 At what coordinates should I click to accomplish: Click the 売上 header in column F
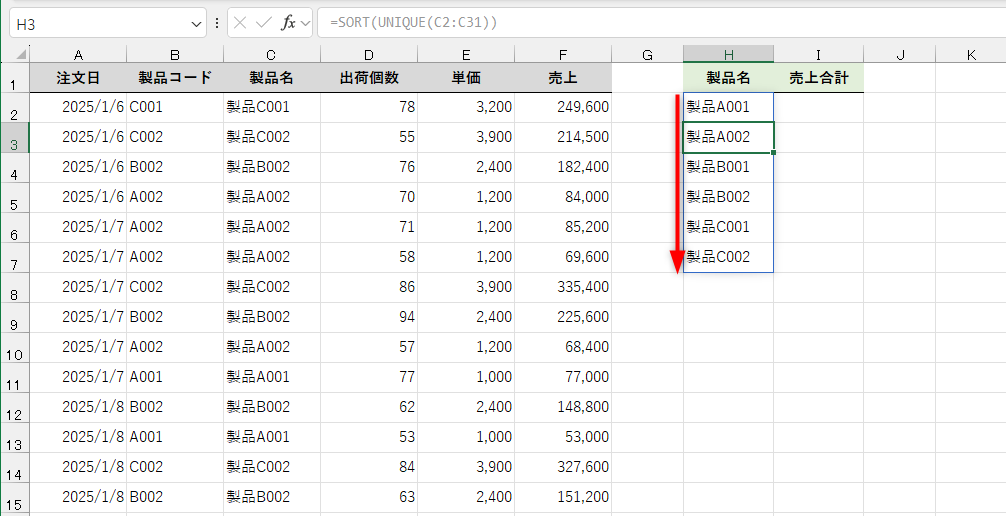click(563, 78)
